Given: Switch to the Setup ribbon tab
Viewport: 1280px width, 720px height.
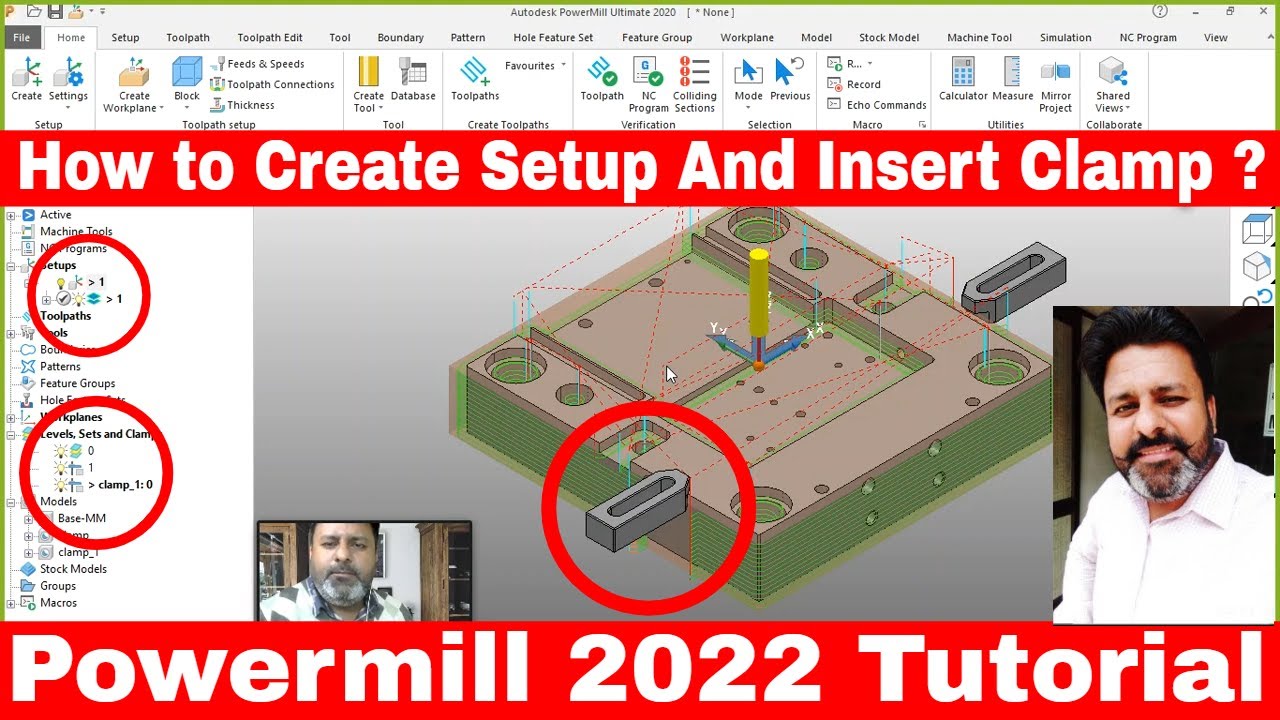Looking at the screenshot, I should coord(125,37).
